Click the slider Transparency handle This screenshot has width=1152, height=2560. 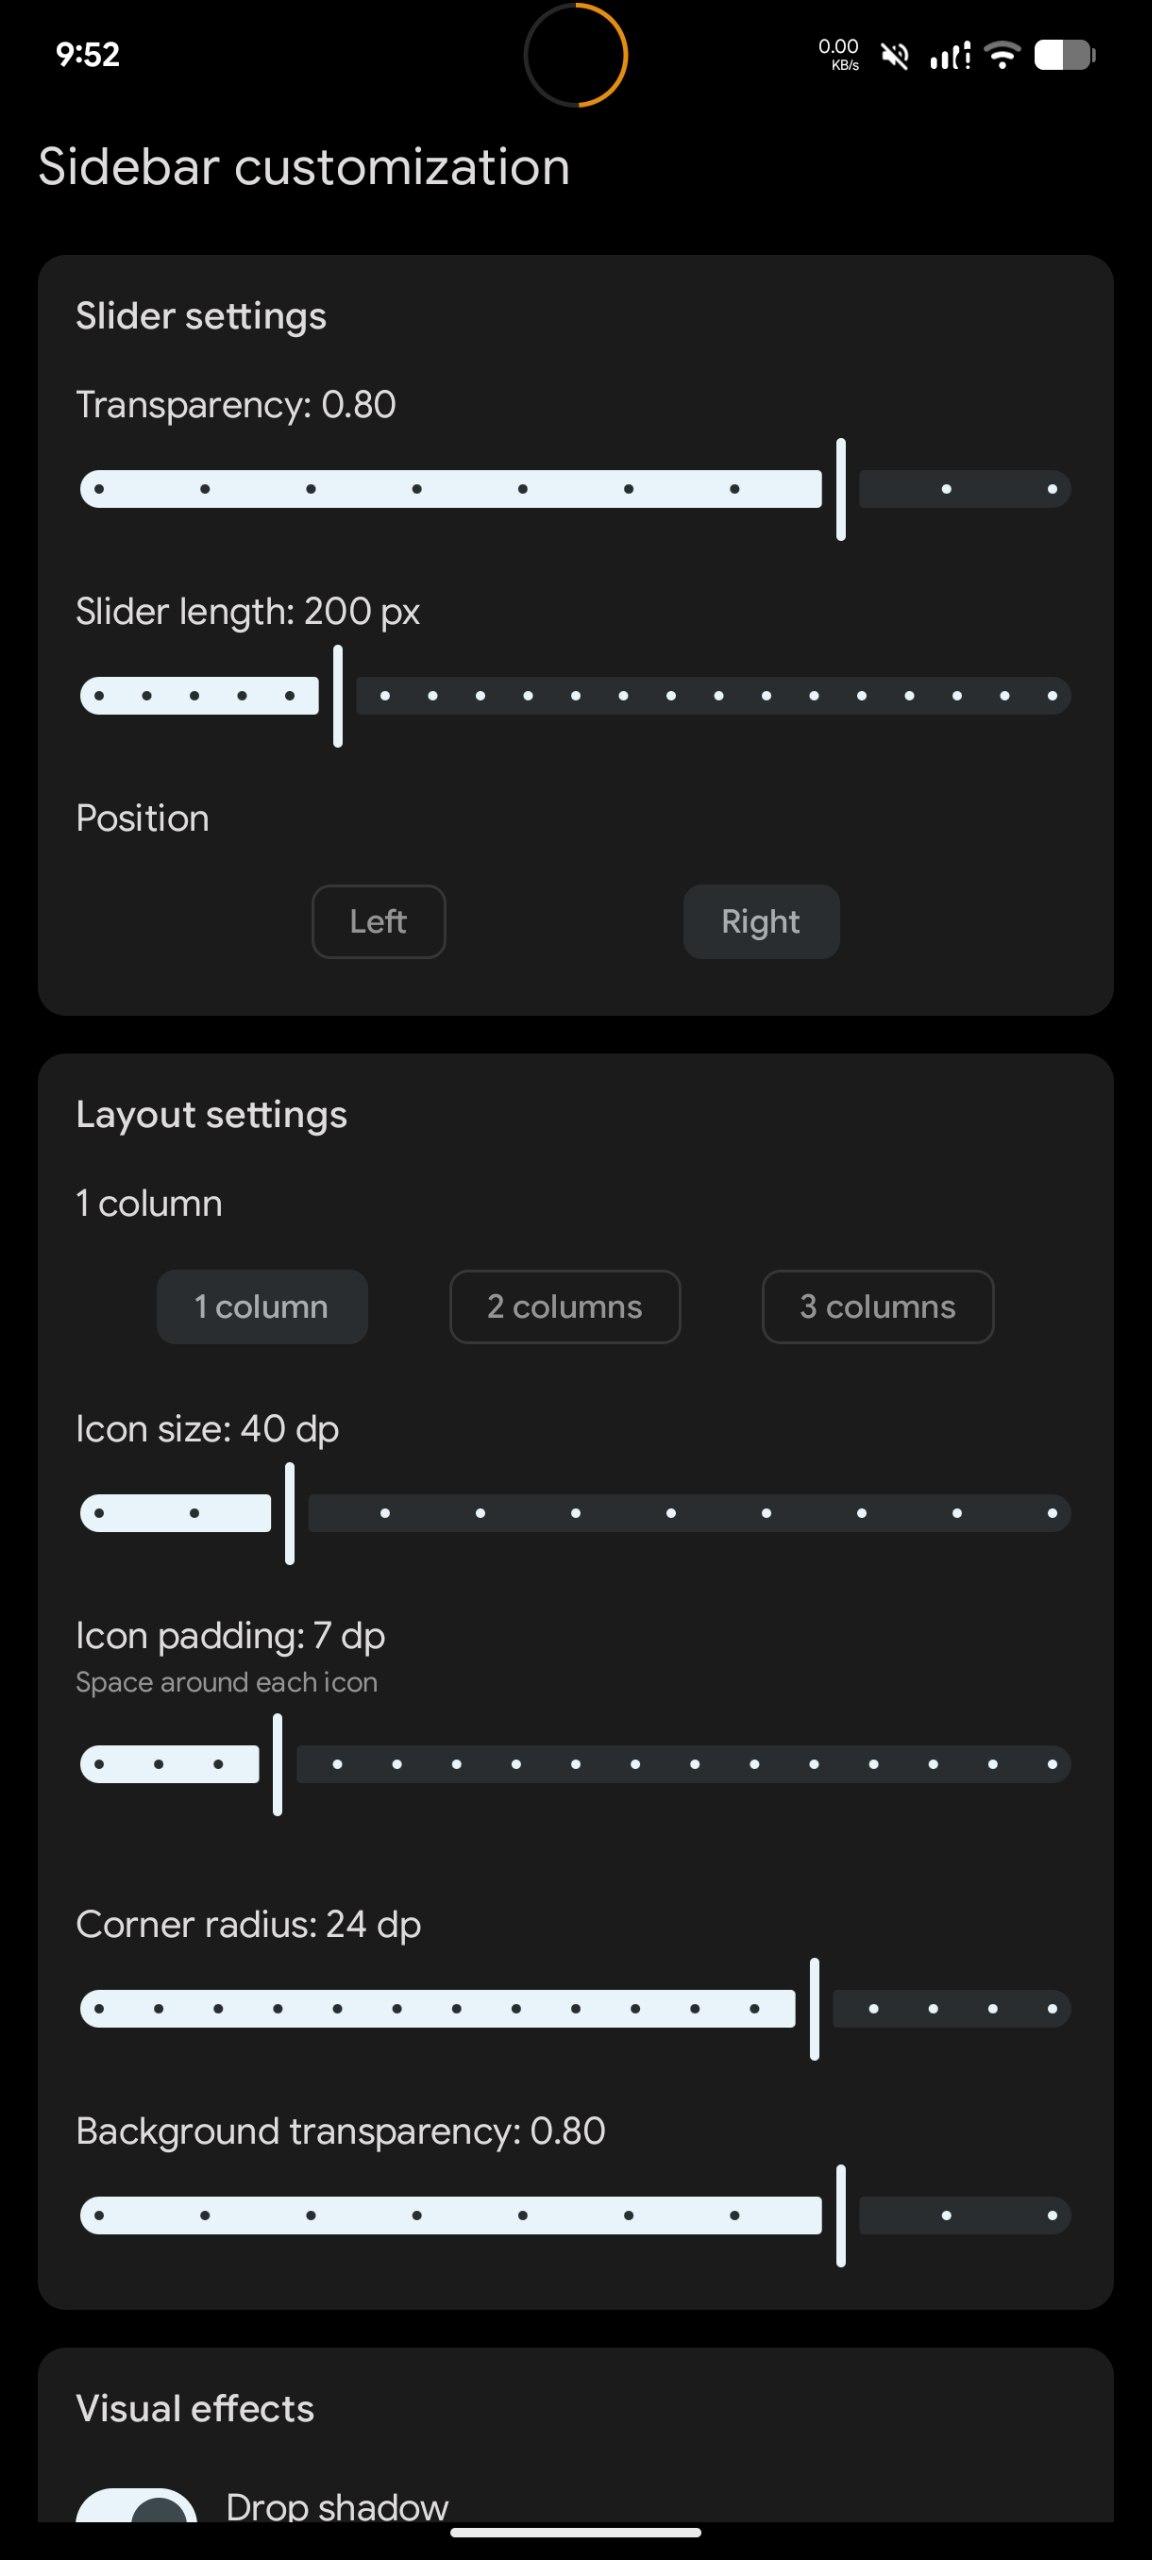841,489
